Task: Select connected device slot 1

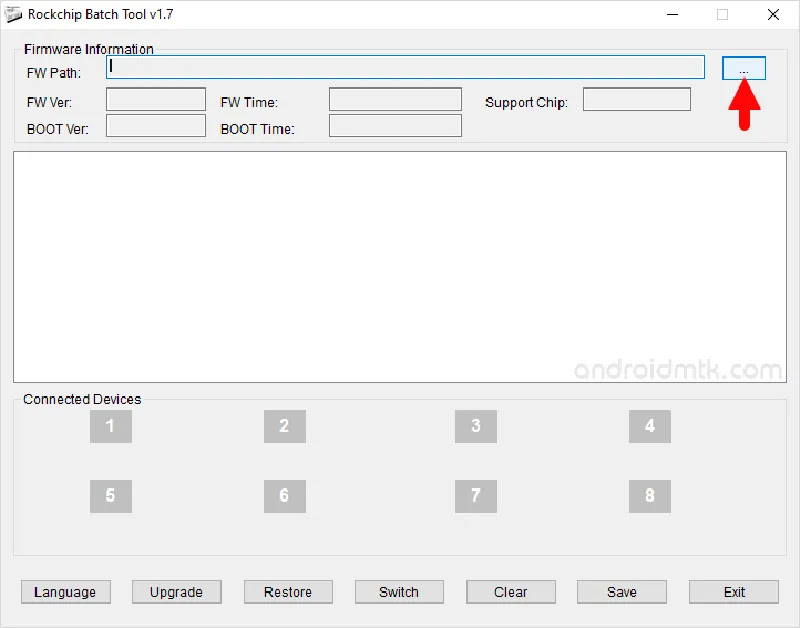Action: pos(111,426)
